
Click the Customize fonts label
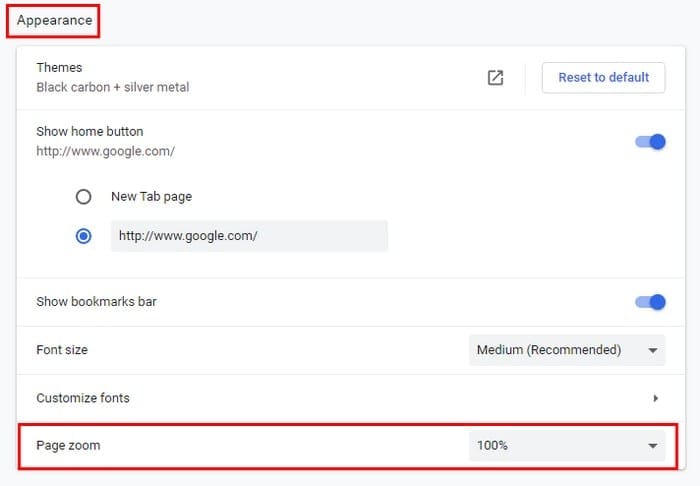click(83, 398)
